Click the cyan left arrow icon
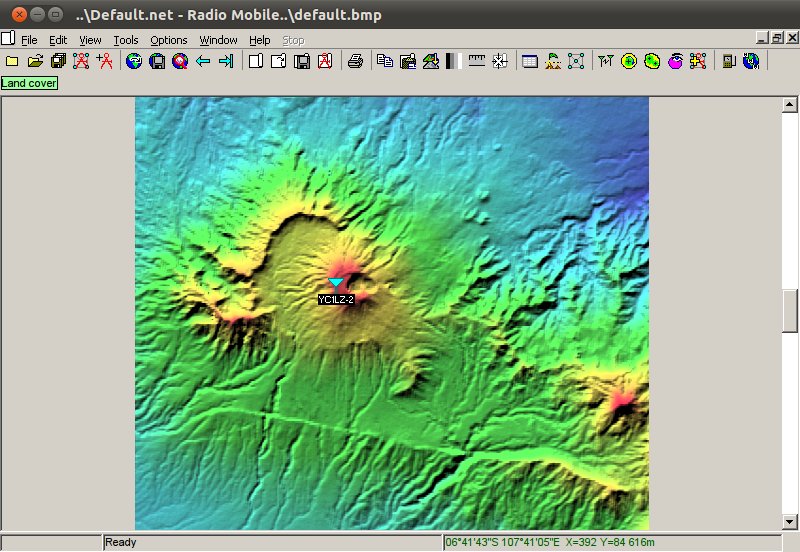The height and width of the screenshot is (552, 800). coord(203,62)
